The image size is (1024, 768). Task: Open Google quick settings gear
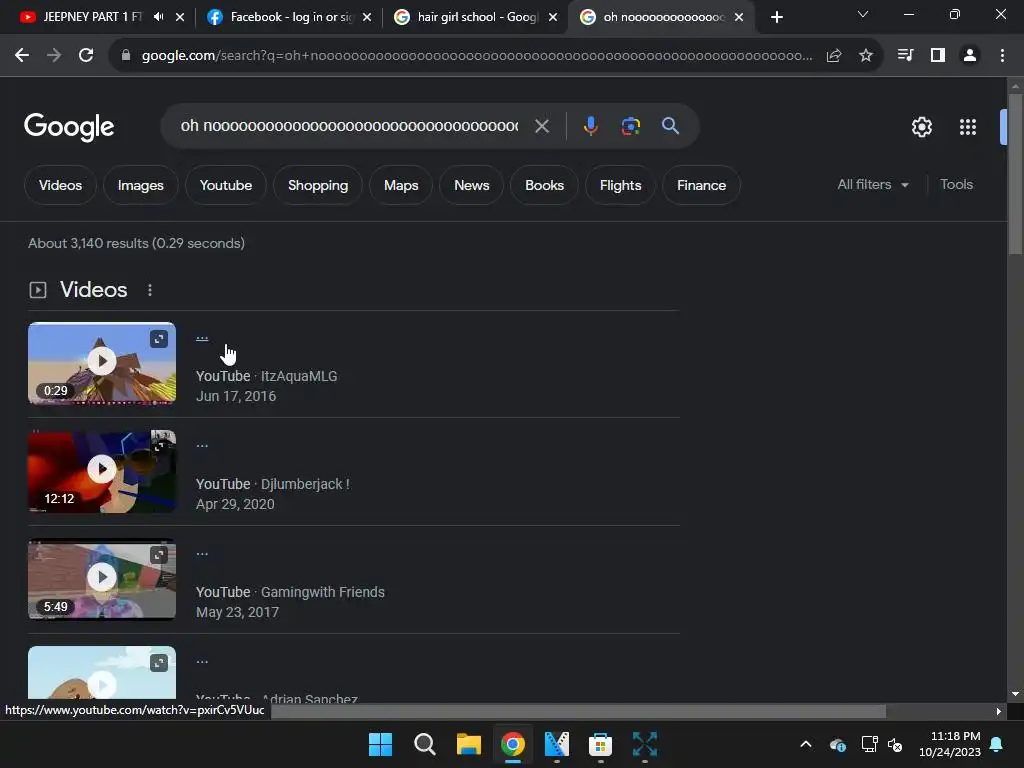(921, 127)
